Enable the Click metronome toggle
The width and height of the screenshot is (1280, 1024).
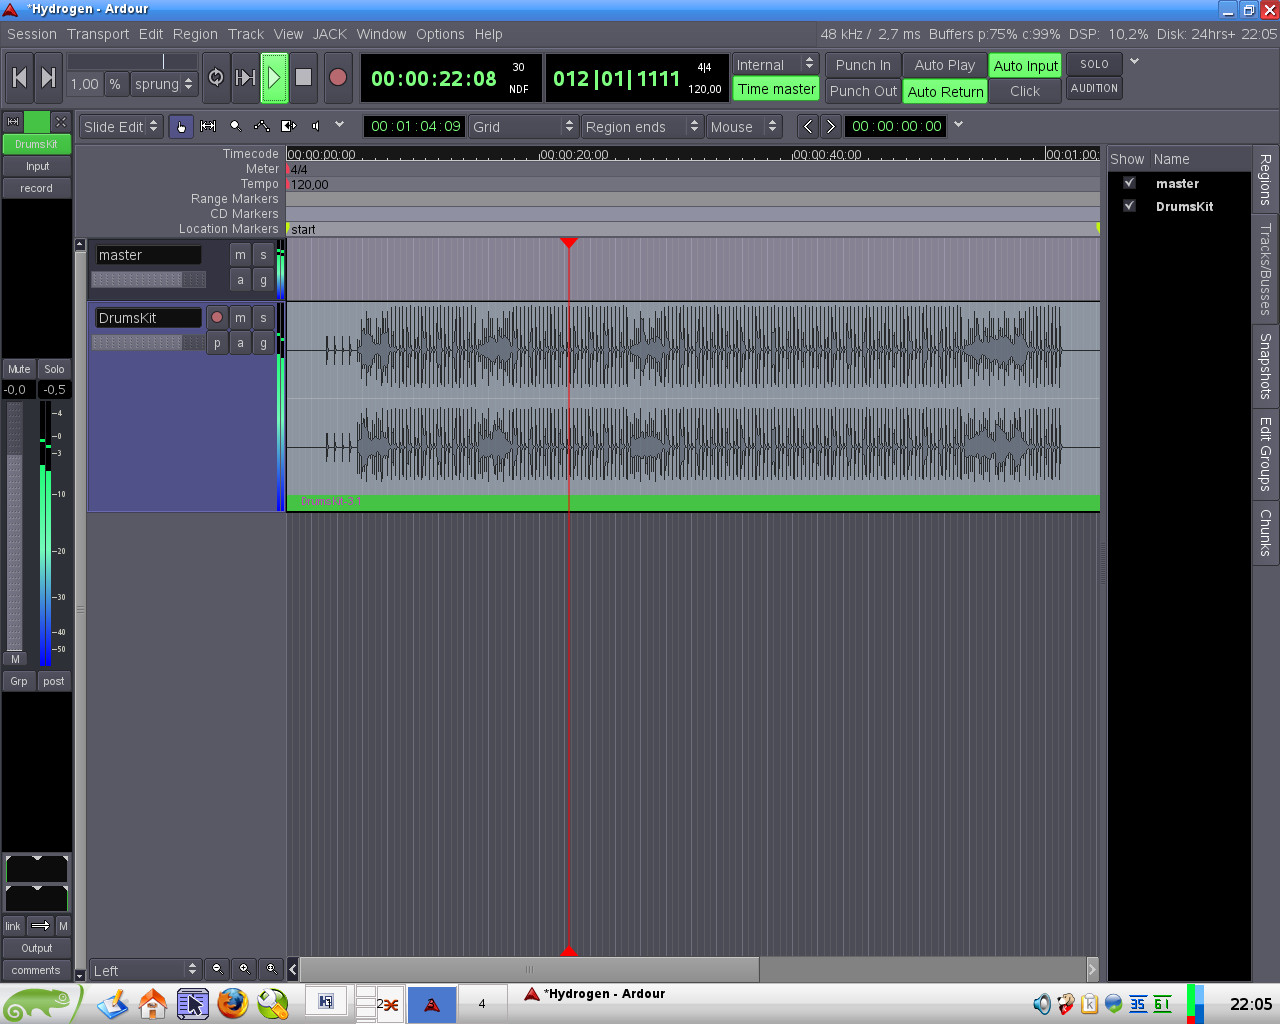1025,91
